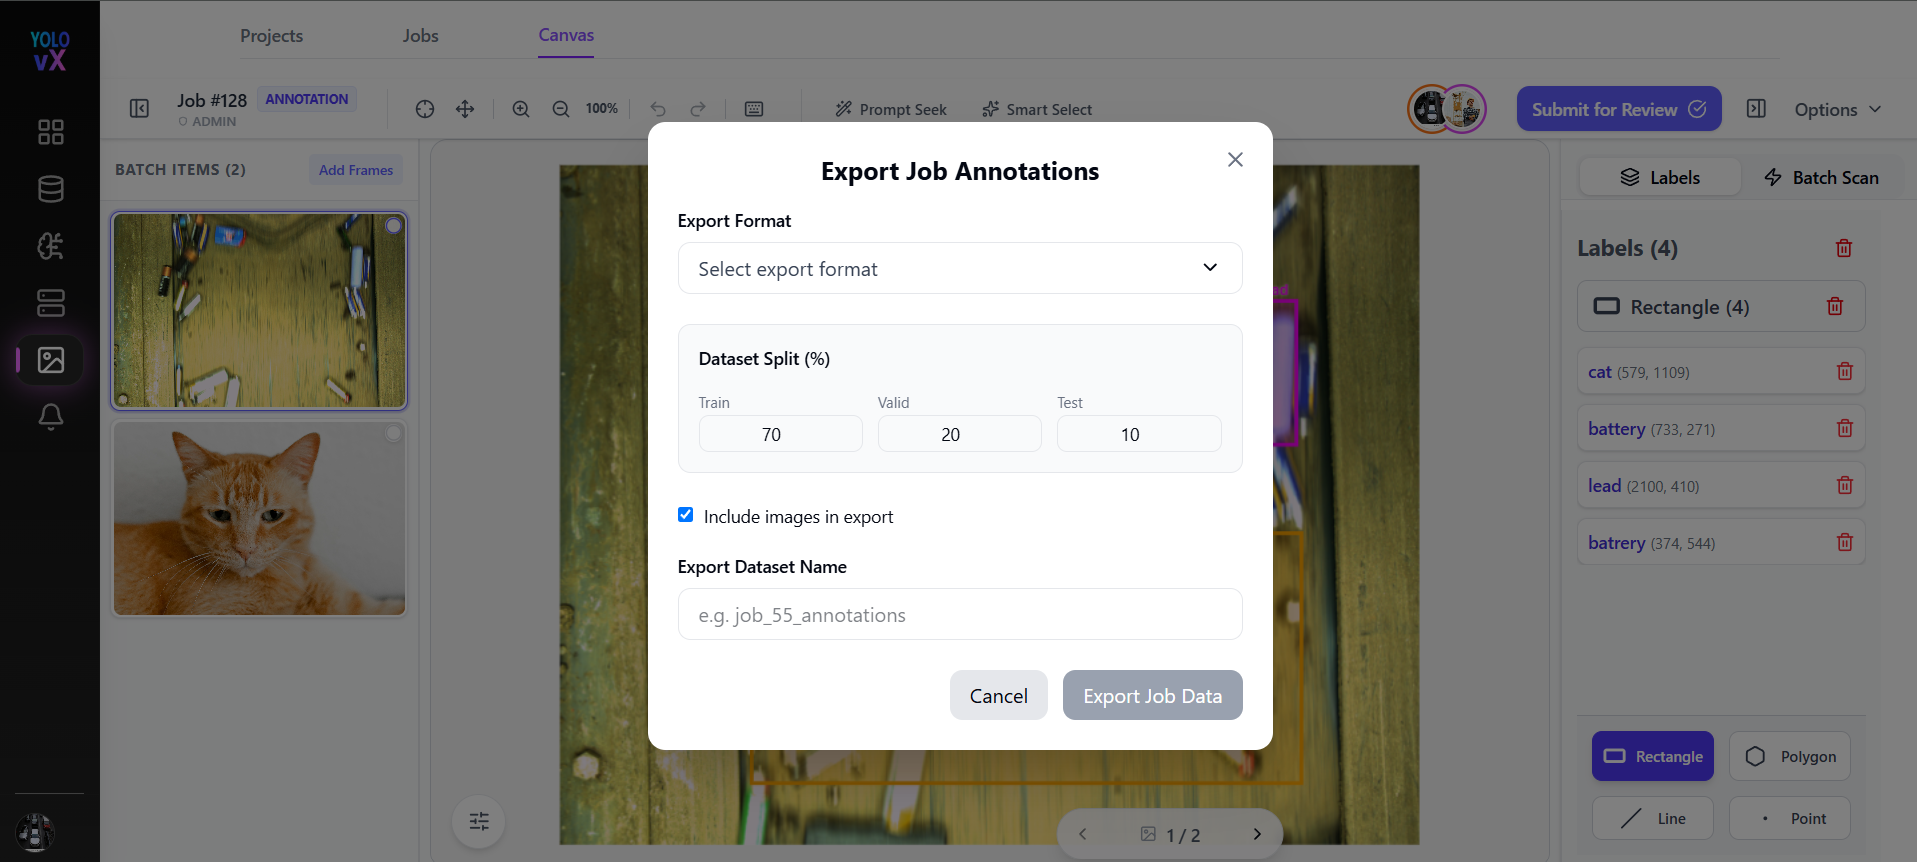Select the batteries image thumbnail
This screenshot has height=862, width=1917.
click(259, 310)
